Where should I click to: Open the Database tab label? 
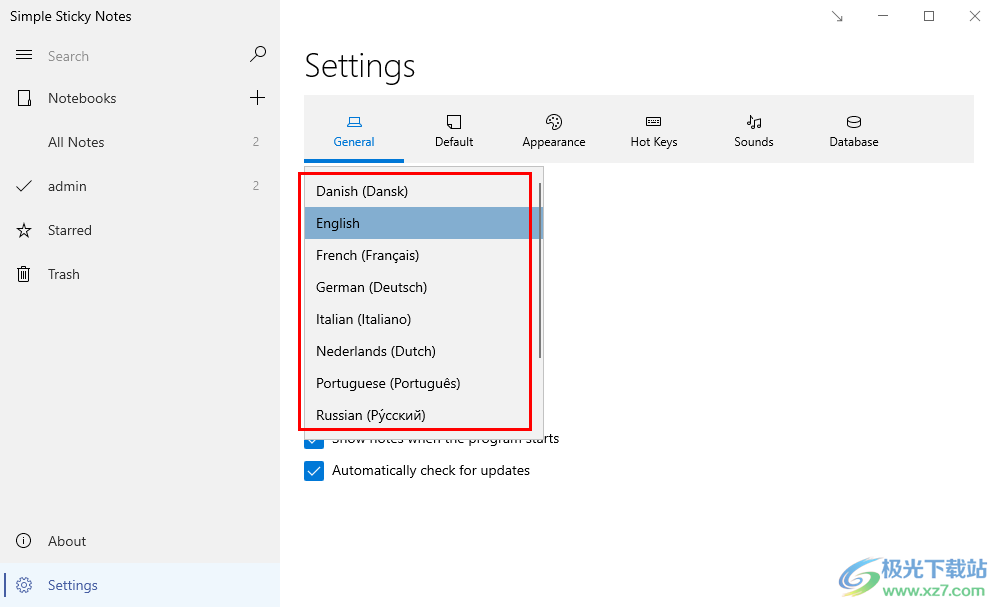(x=854, y=142)
